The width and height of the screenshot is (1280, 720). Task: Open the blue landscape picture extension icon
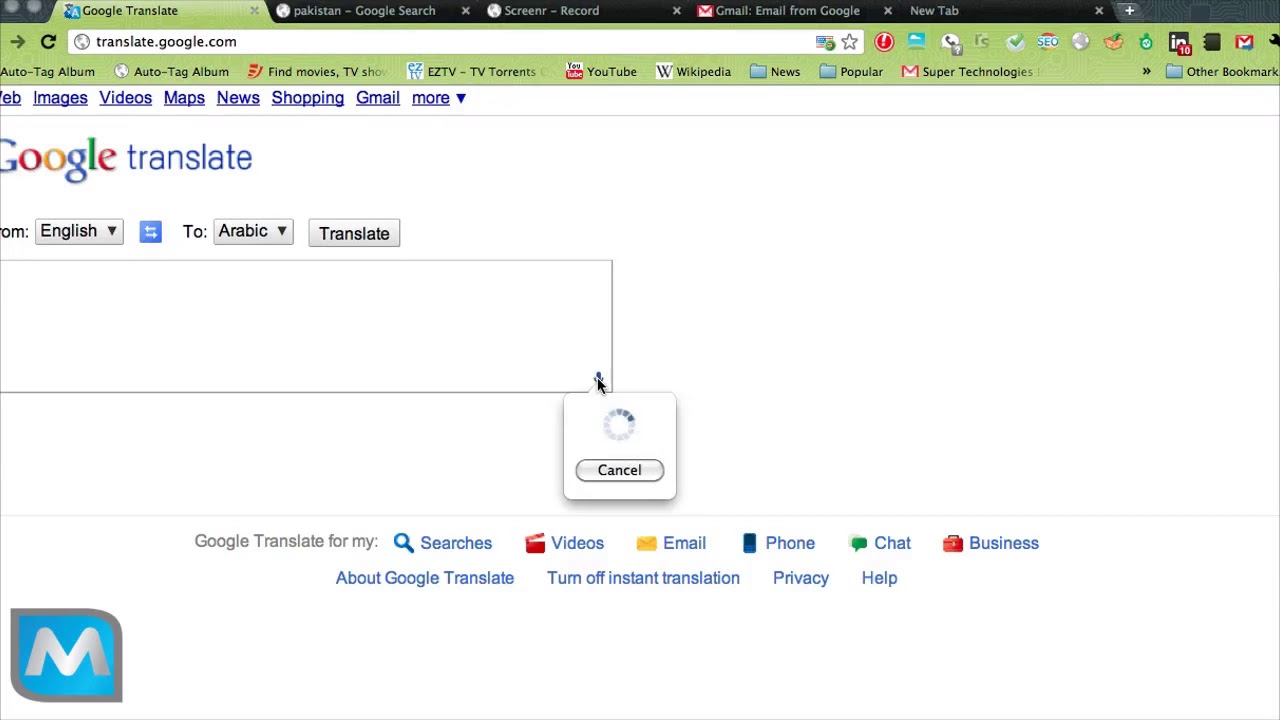click(916, 42)
